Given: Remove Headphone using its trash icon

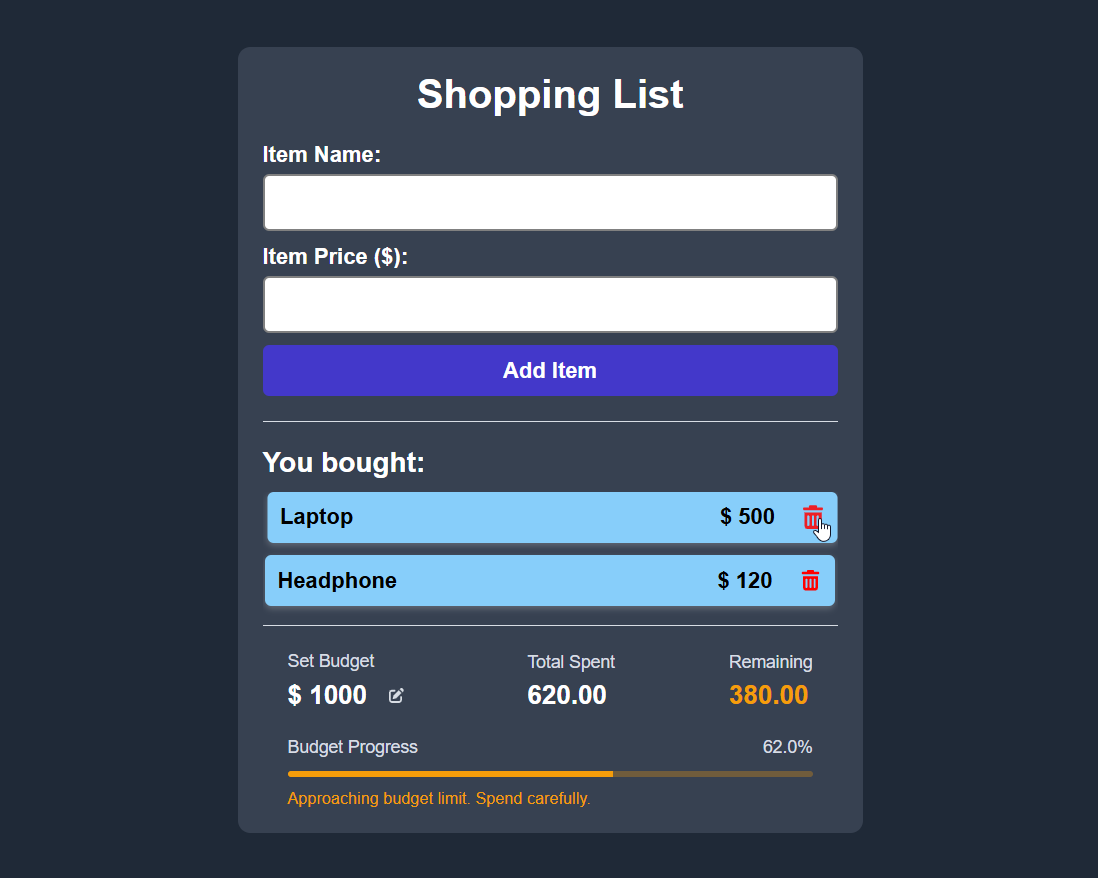Looking at the screenshot, I should coord(810,580).
